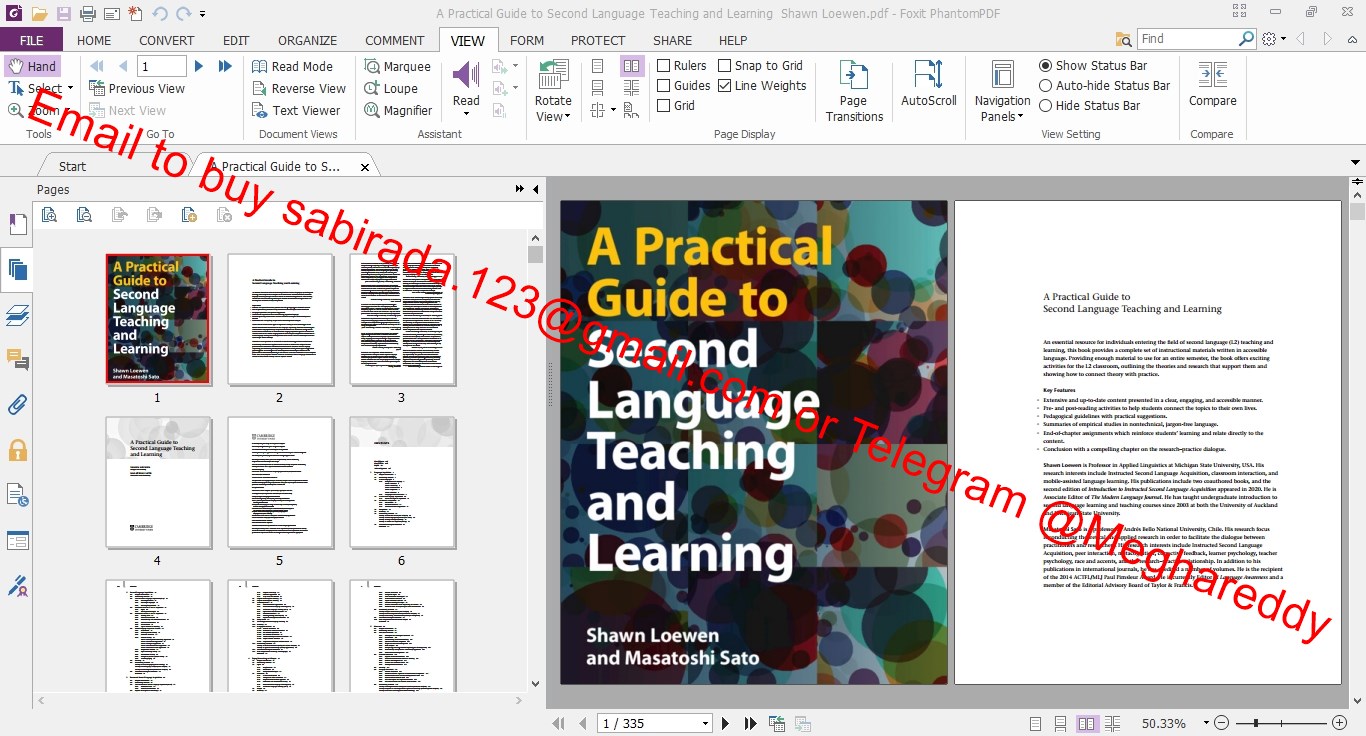Click the Undo arrow in title bar
Screen dimensions: 1366x736
(x=160, y=14)
